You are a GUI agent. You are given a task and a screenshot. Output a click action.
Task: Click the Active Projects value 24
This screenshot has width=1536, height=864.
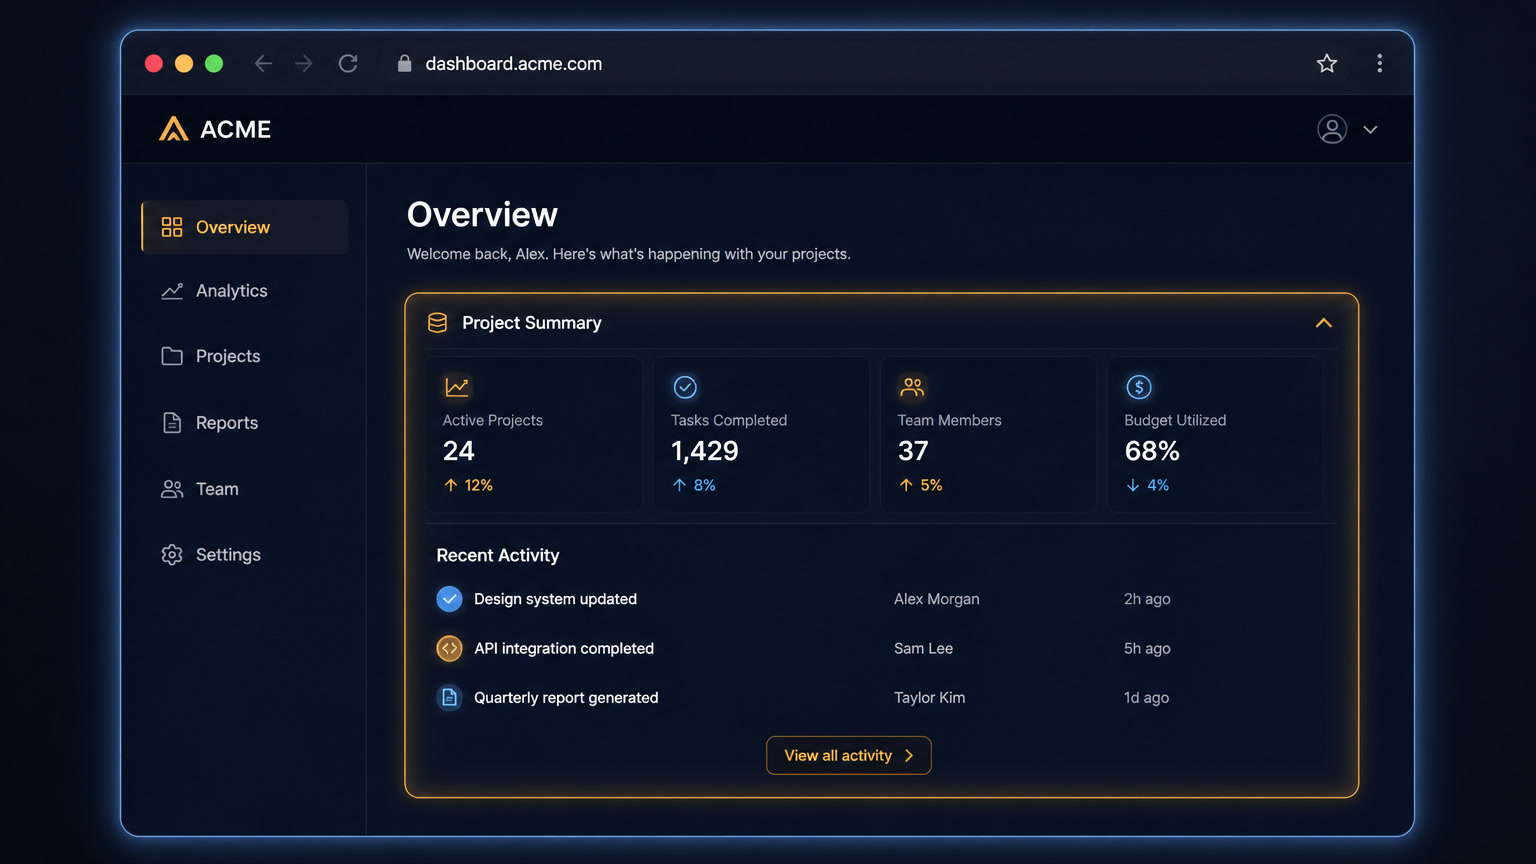459,451
